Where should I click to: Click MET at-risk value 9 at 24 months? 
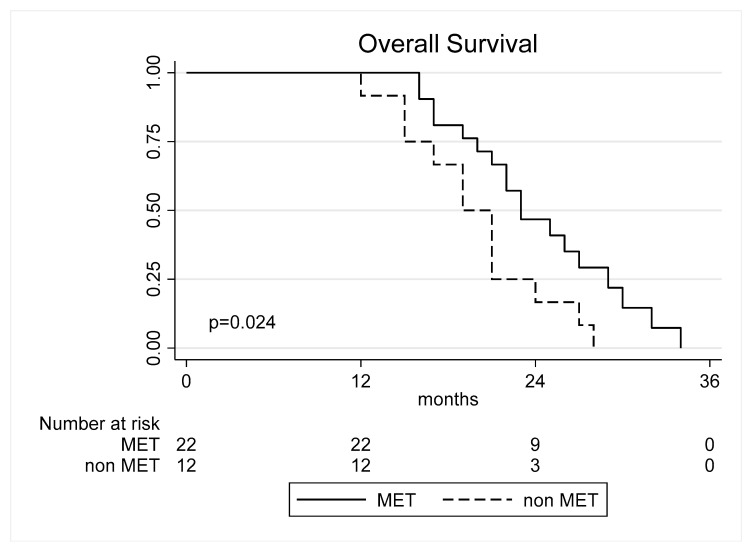coord(535,445)
